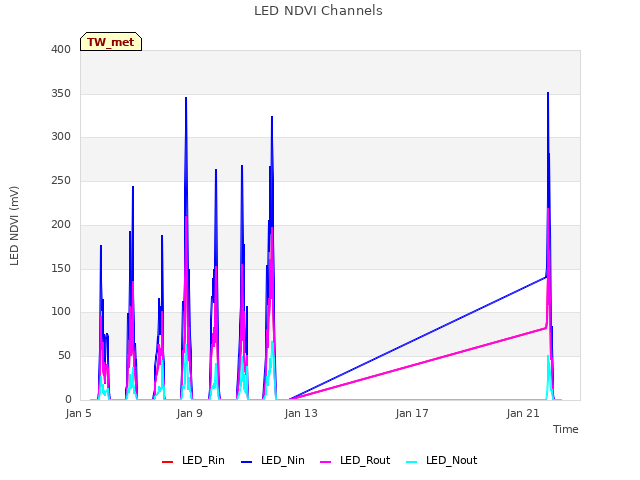Click the Time axis title
This screenshot has height=480, width=640.
tap(565, 429)
